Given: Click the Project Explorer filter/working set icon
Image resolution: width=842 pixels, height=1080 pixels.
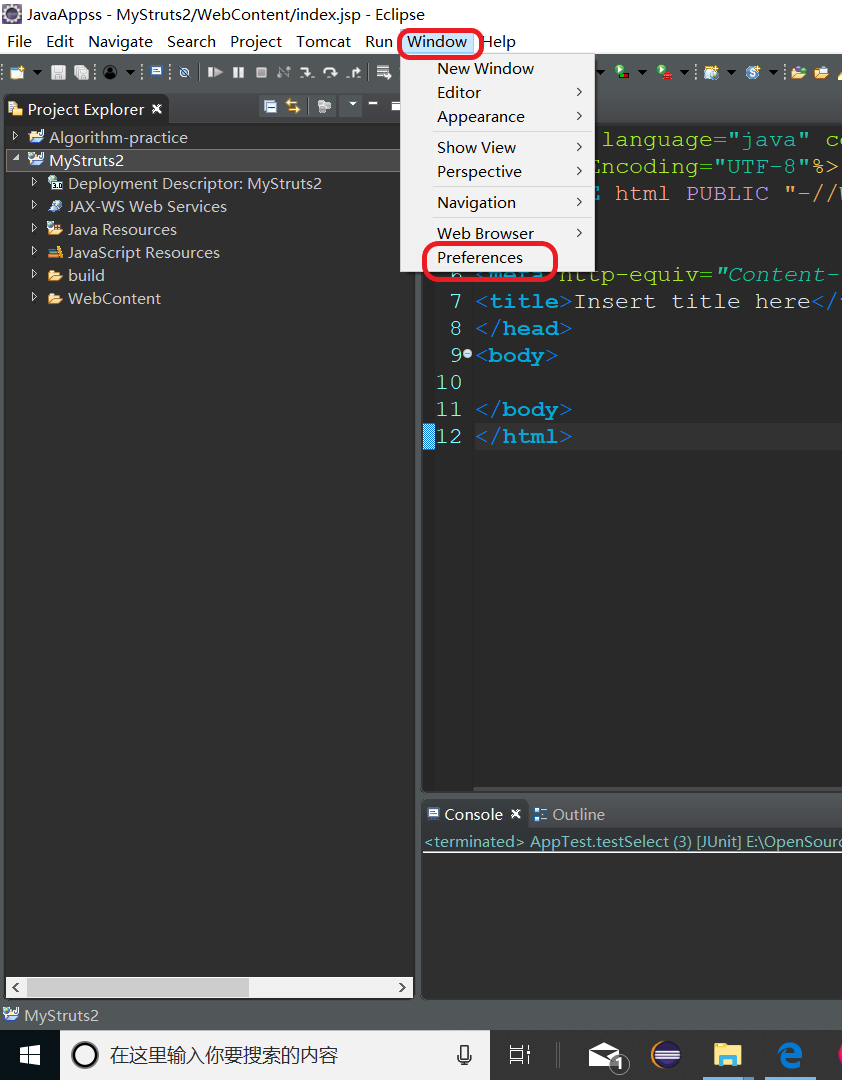Looking at the screenshot, I should pyautogui.click(x=324, y=107).
